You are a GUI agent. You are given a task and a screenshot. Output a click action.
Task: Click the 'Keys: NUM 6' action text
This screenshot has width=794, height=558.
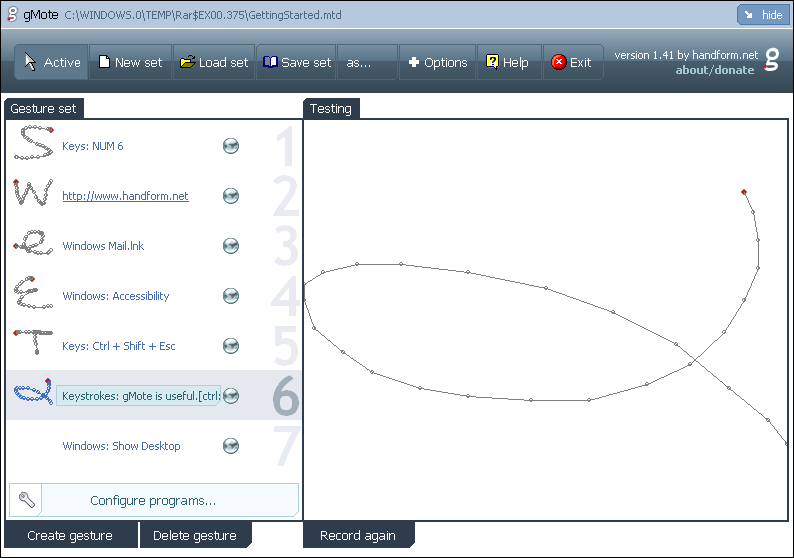pyautogui.click(x=93, y=146)
